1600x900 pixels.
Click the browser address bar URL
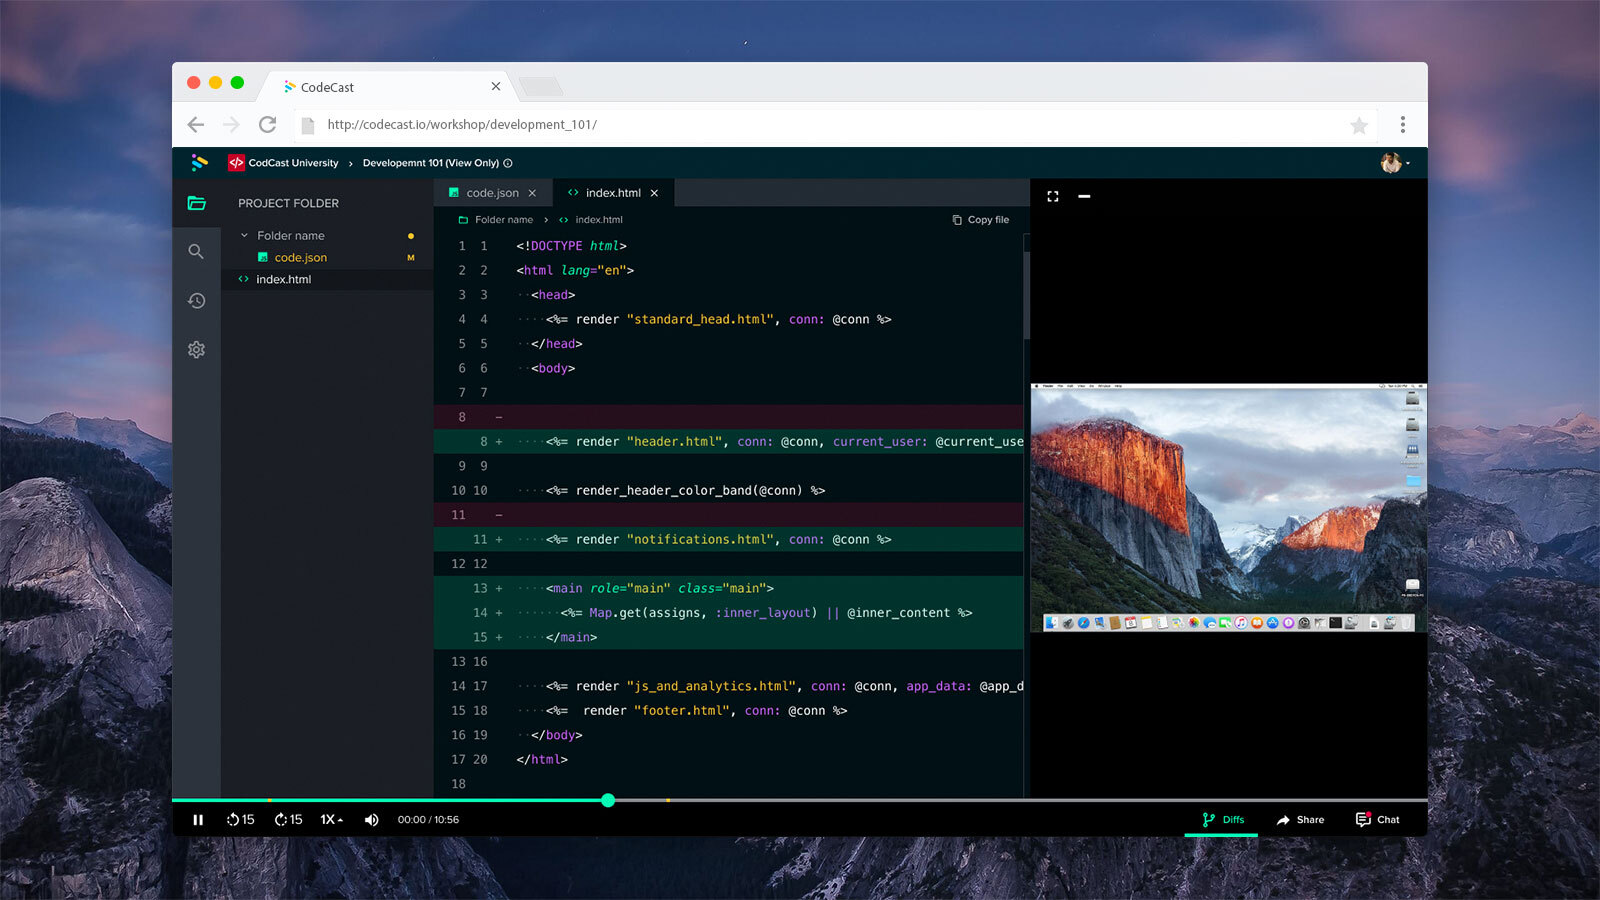[x=460, y=124]
